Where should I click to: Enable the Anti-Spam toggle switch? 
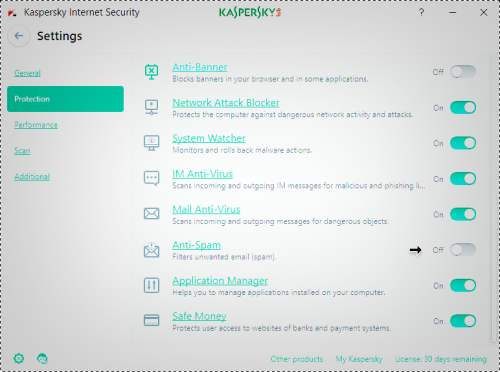coord(463,250)
